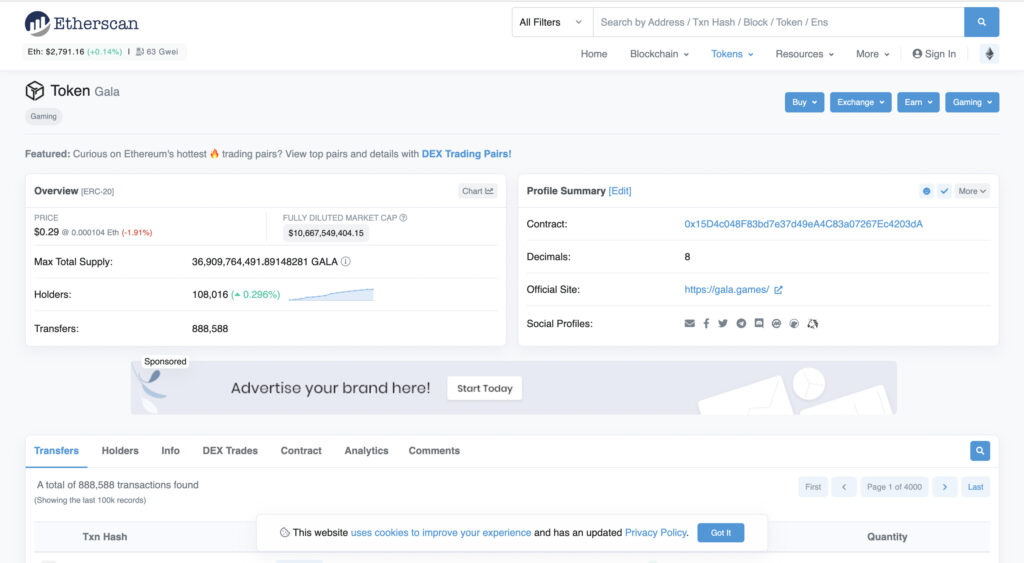The image size is (1024, 563).
Task: Open the Privacy Policy link
Action: (656, 532)
